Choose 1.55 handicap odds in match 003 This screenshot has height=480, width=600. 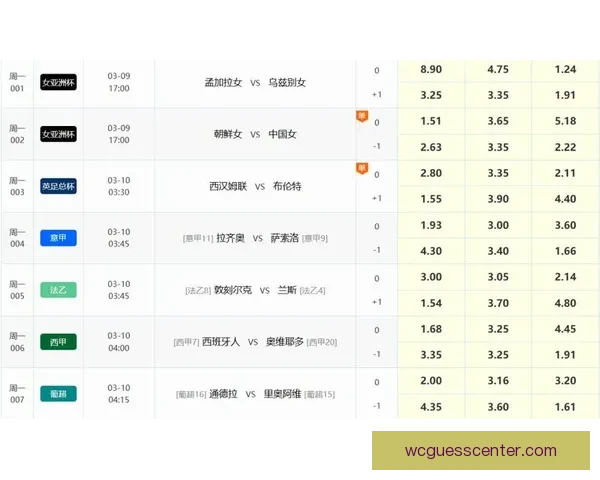[x=431, y=199]
